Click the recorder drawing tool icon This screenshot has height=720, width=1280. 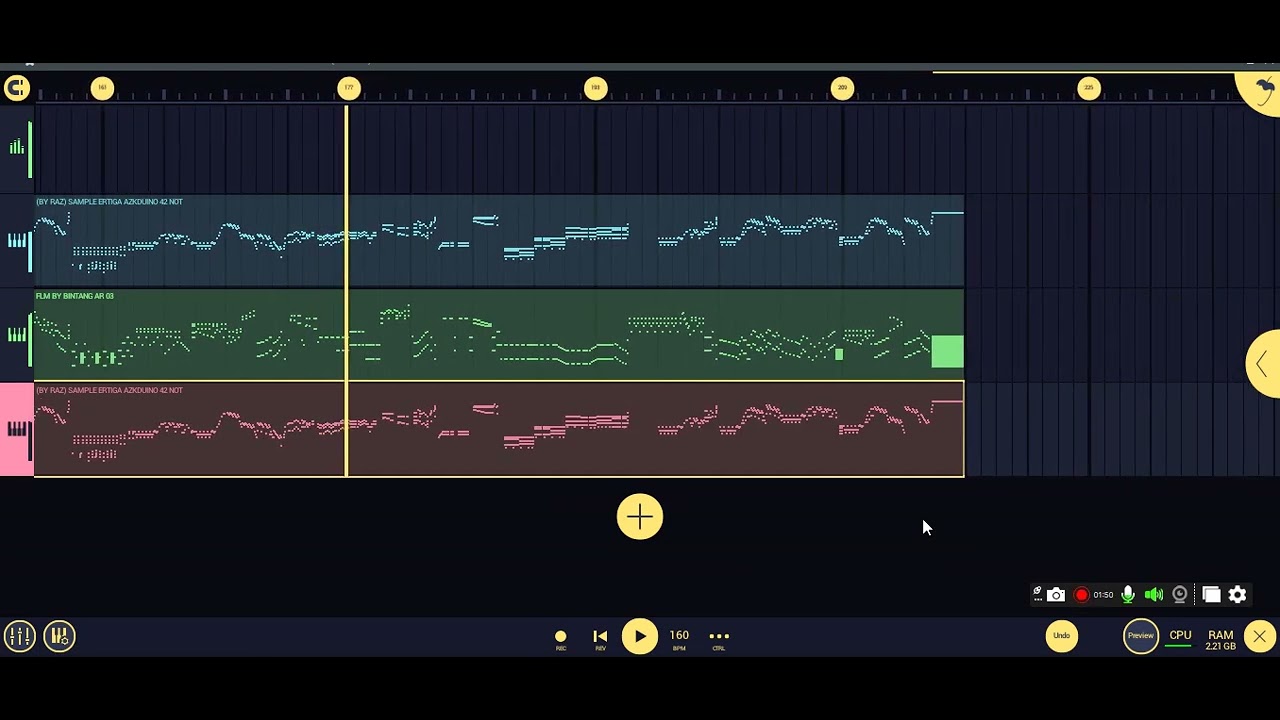1037,594
